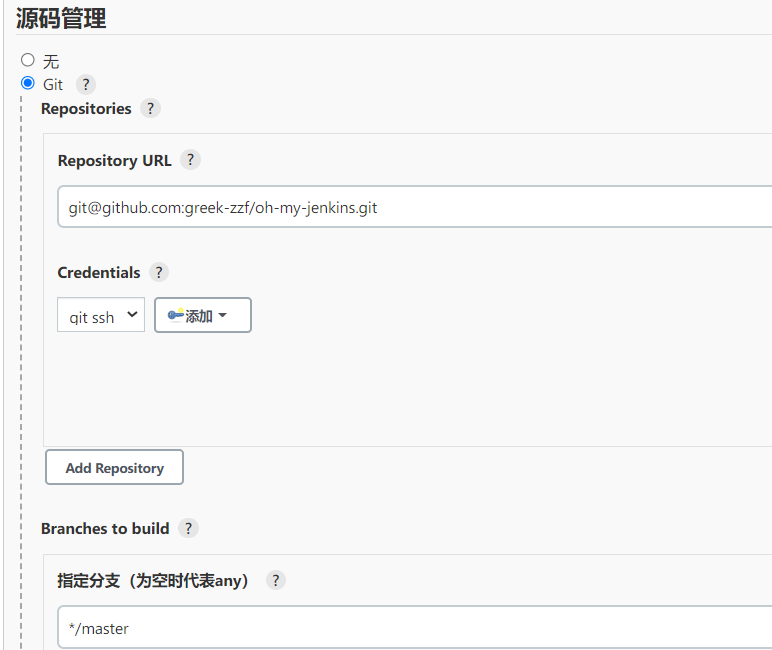View help for Branches to build

[188, 528]
